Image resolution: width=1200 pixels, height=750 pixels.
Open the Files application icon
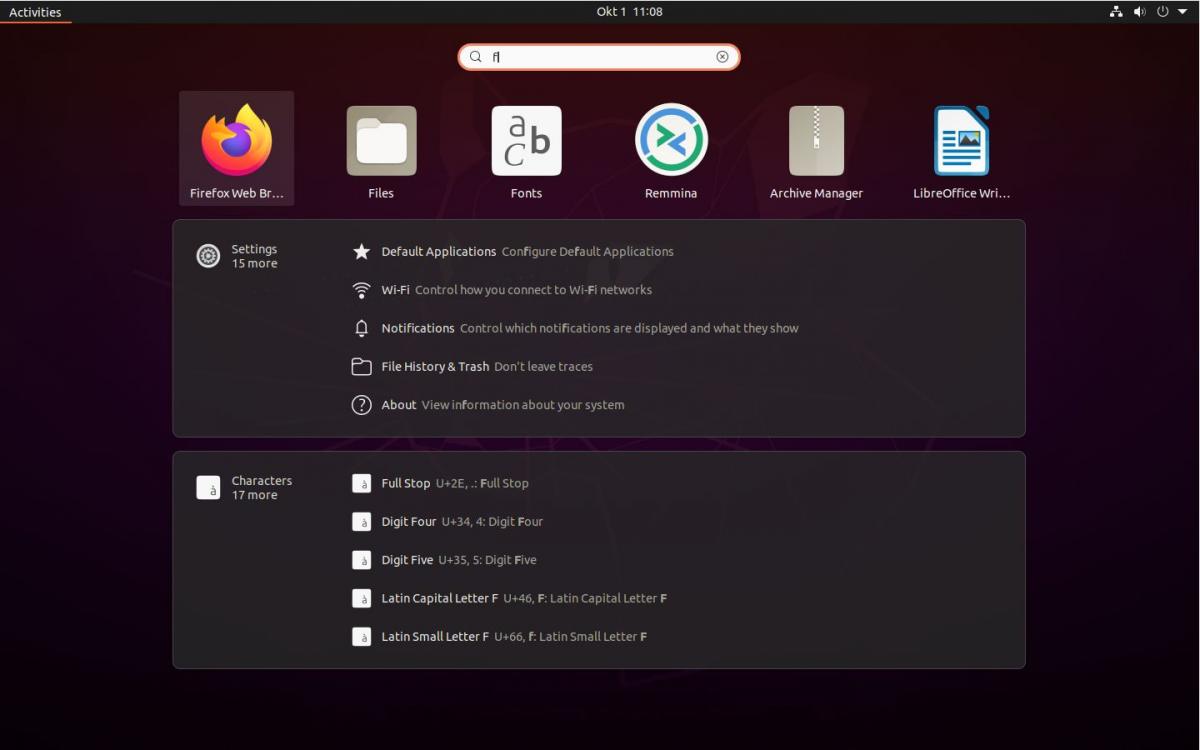[381, 147]
